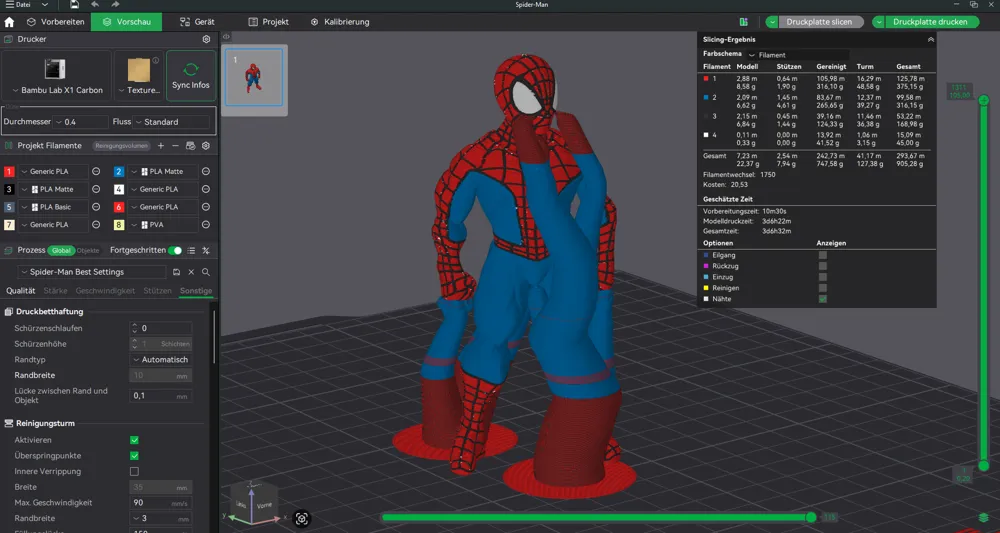
Task: Undo the last action
Action: [95, 4]
